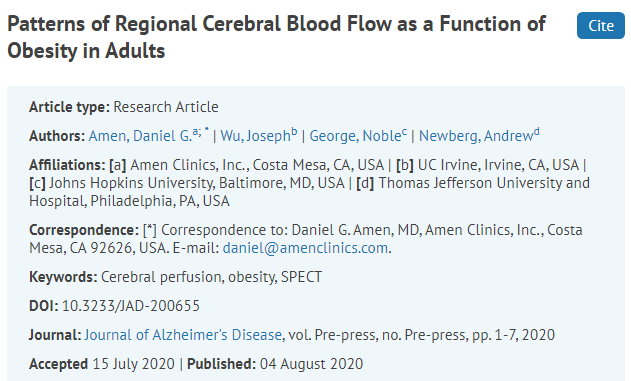Open author link George, Noble
631x381 pixels.
(355, 136)
